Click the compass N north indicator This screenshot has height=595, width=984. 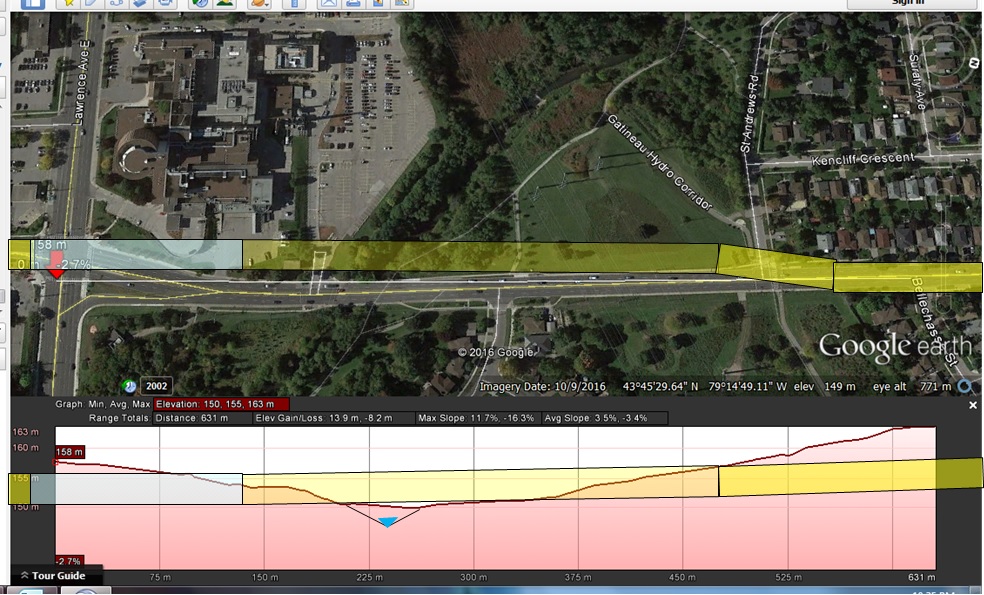coord(973,63)
